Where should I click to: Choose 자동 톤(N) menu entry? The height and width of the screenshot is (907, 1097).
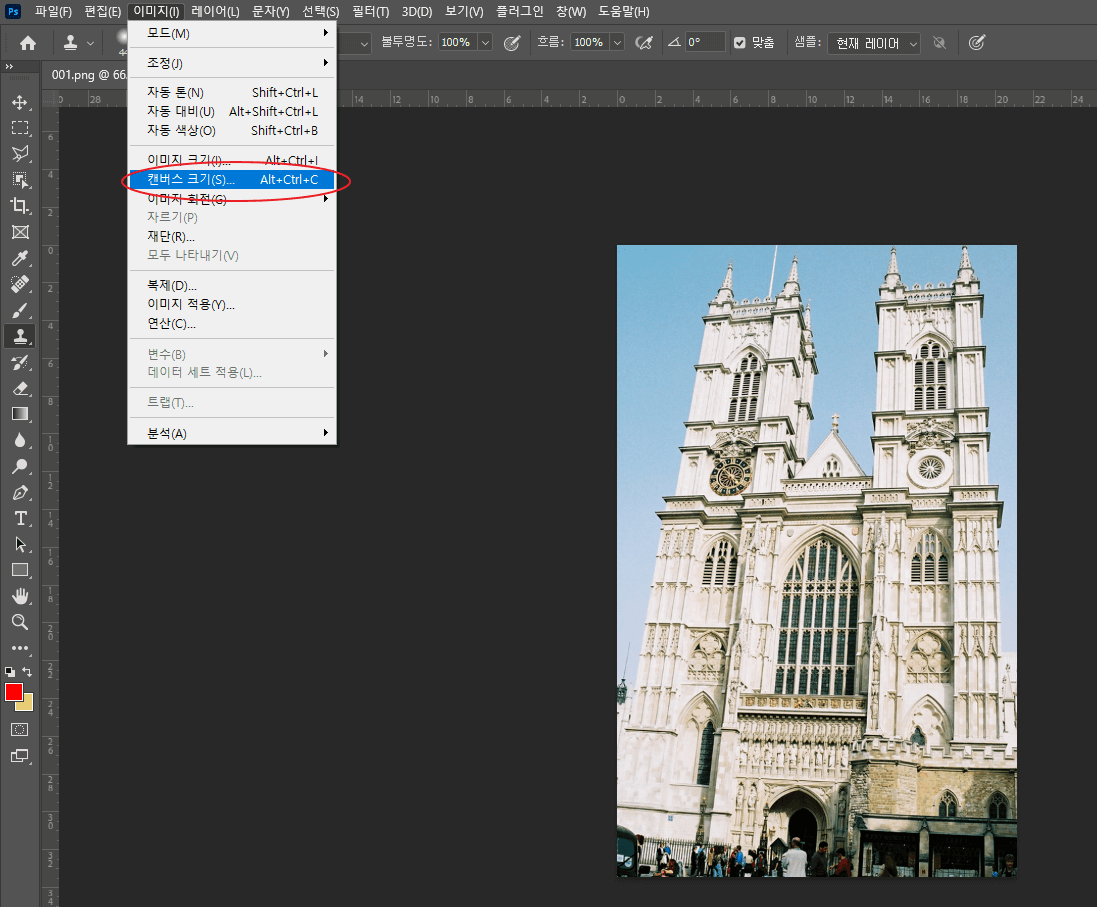[232, 92]
